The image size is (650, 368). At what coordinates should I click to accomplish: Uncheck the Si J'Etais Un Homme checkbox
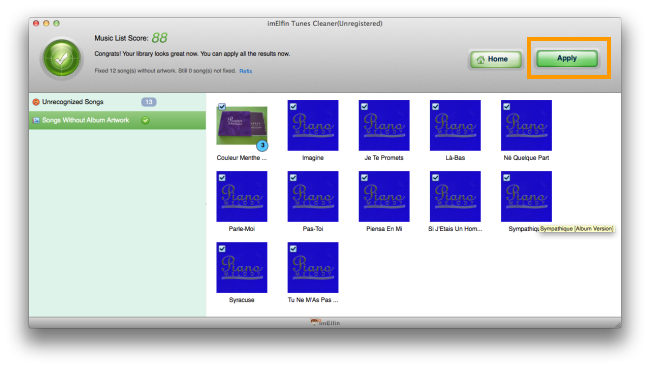[435, 178]
